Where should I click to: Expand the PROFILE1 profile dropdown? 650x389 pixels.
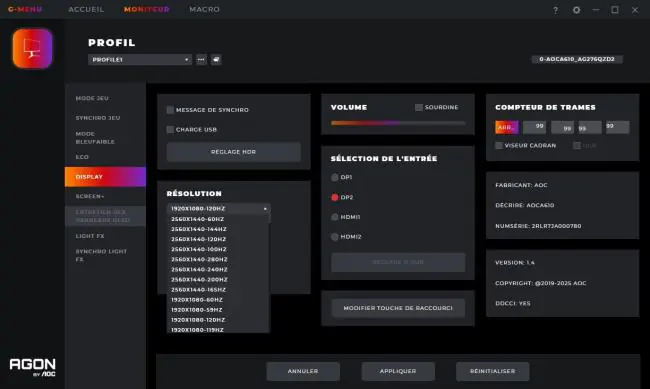pos(140,60)
